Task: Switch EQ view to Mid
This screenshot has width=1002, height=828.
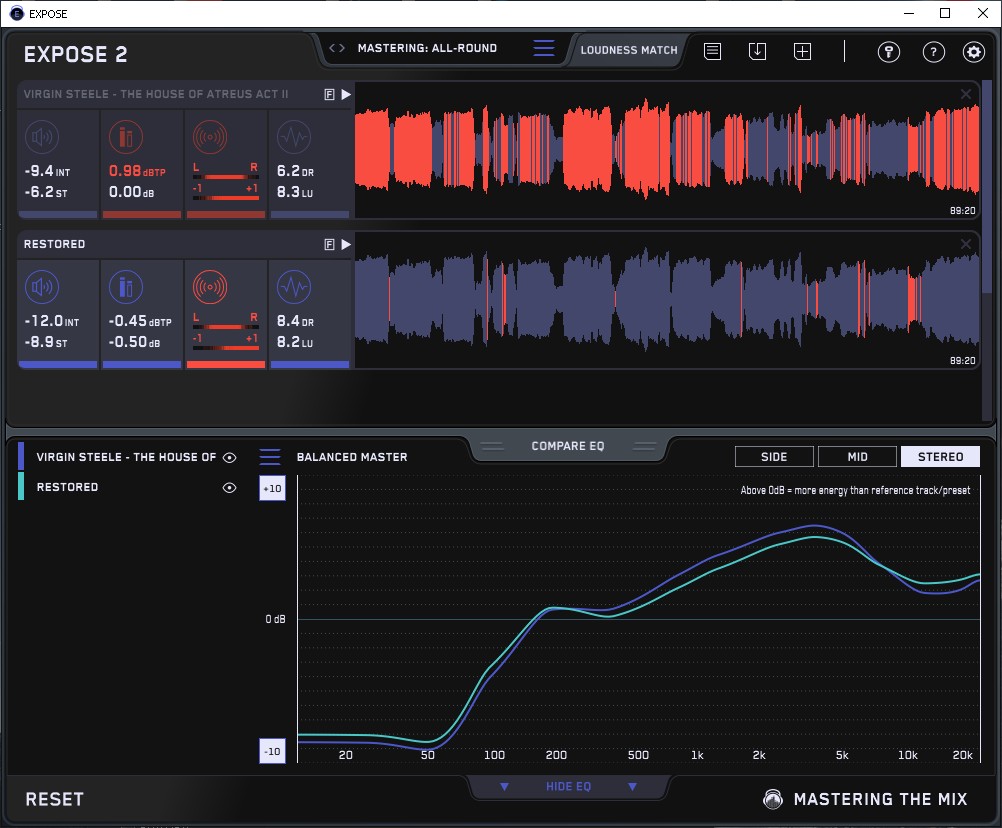Action: click(857, 457)
